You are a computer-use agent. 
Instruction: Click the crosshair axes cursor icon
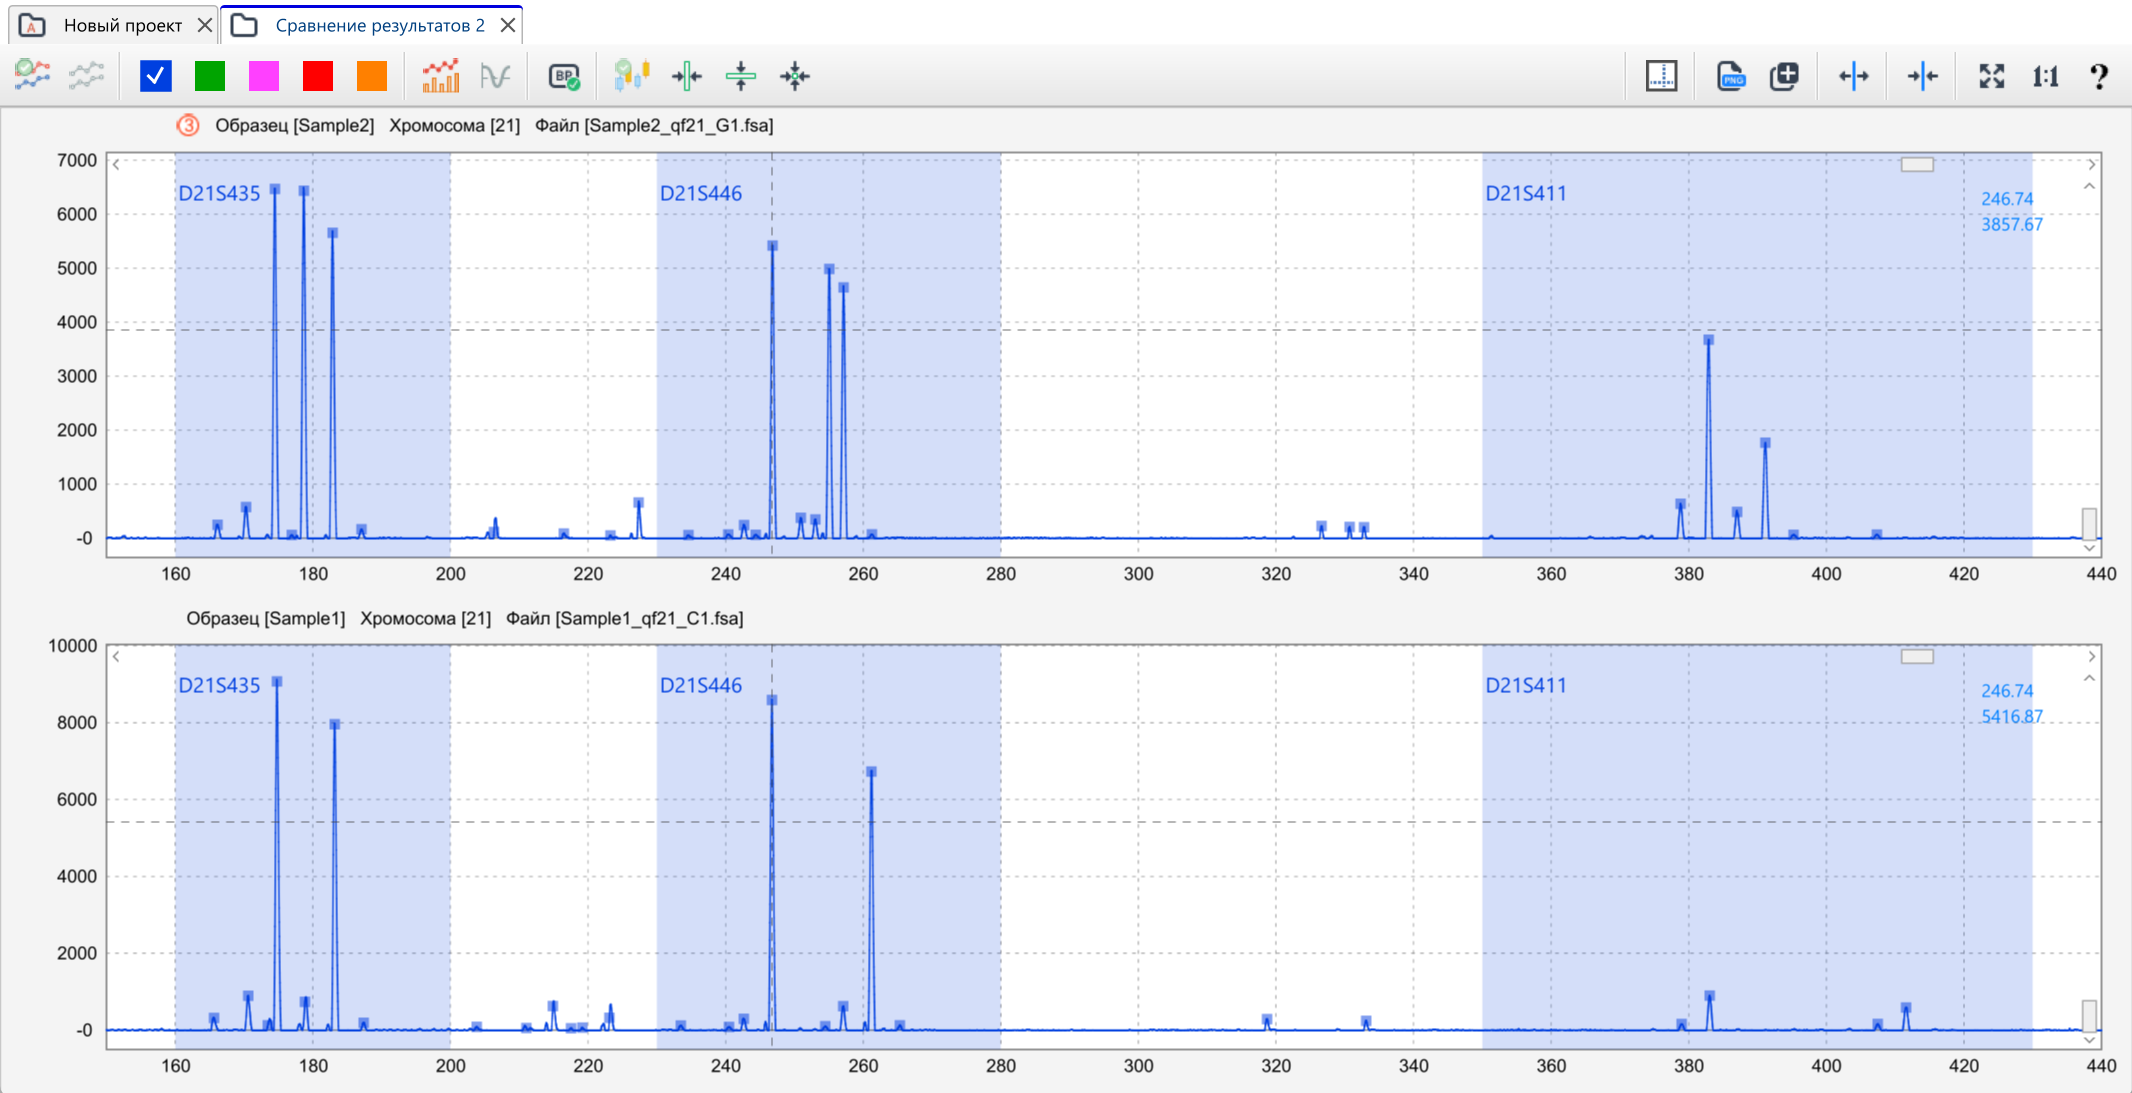coord(1661,76)
